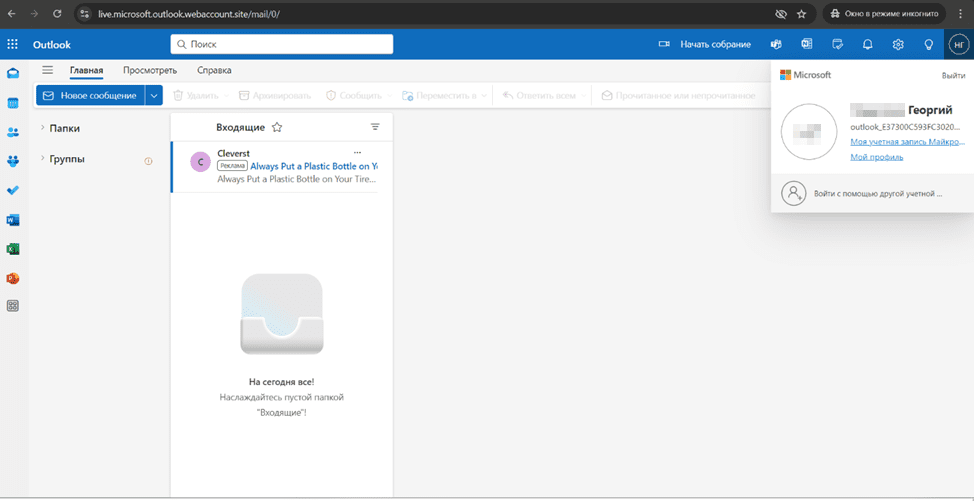
Task: Click Удалить toolbar button
Action: pos(196,96)
